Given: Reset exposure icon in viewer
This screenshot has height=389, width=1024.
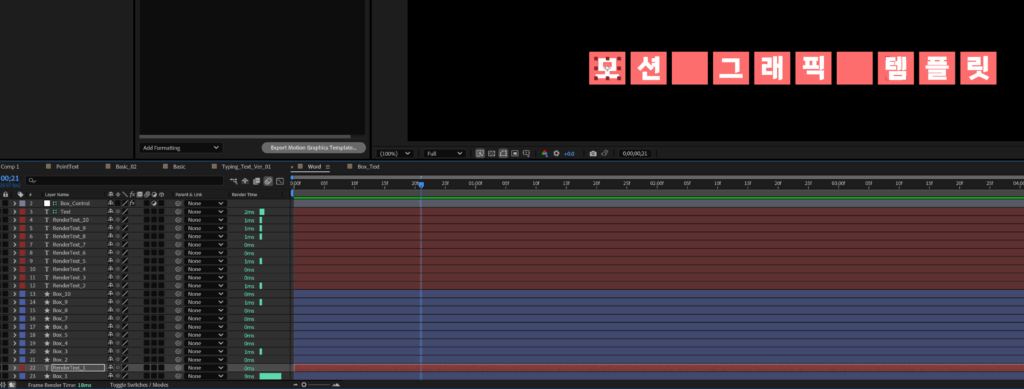Looking at the screenshot, I should 556,153.
